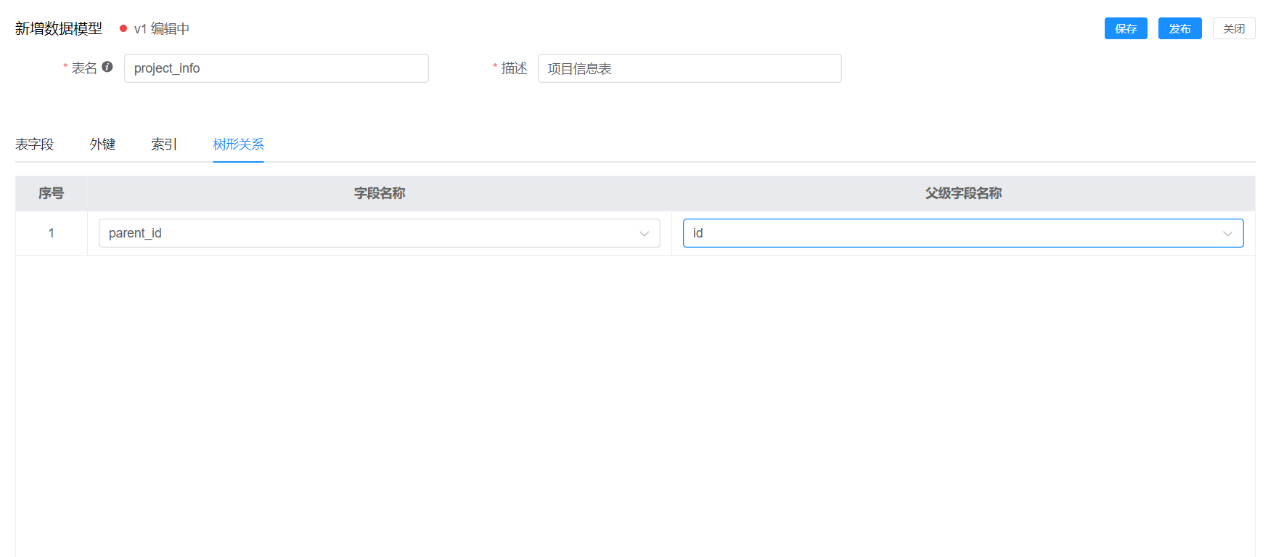1268x557 pixels.
Task: Select row number 1 cell
Action: click(51, 234)
